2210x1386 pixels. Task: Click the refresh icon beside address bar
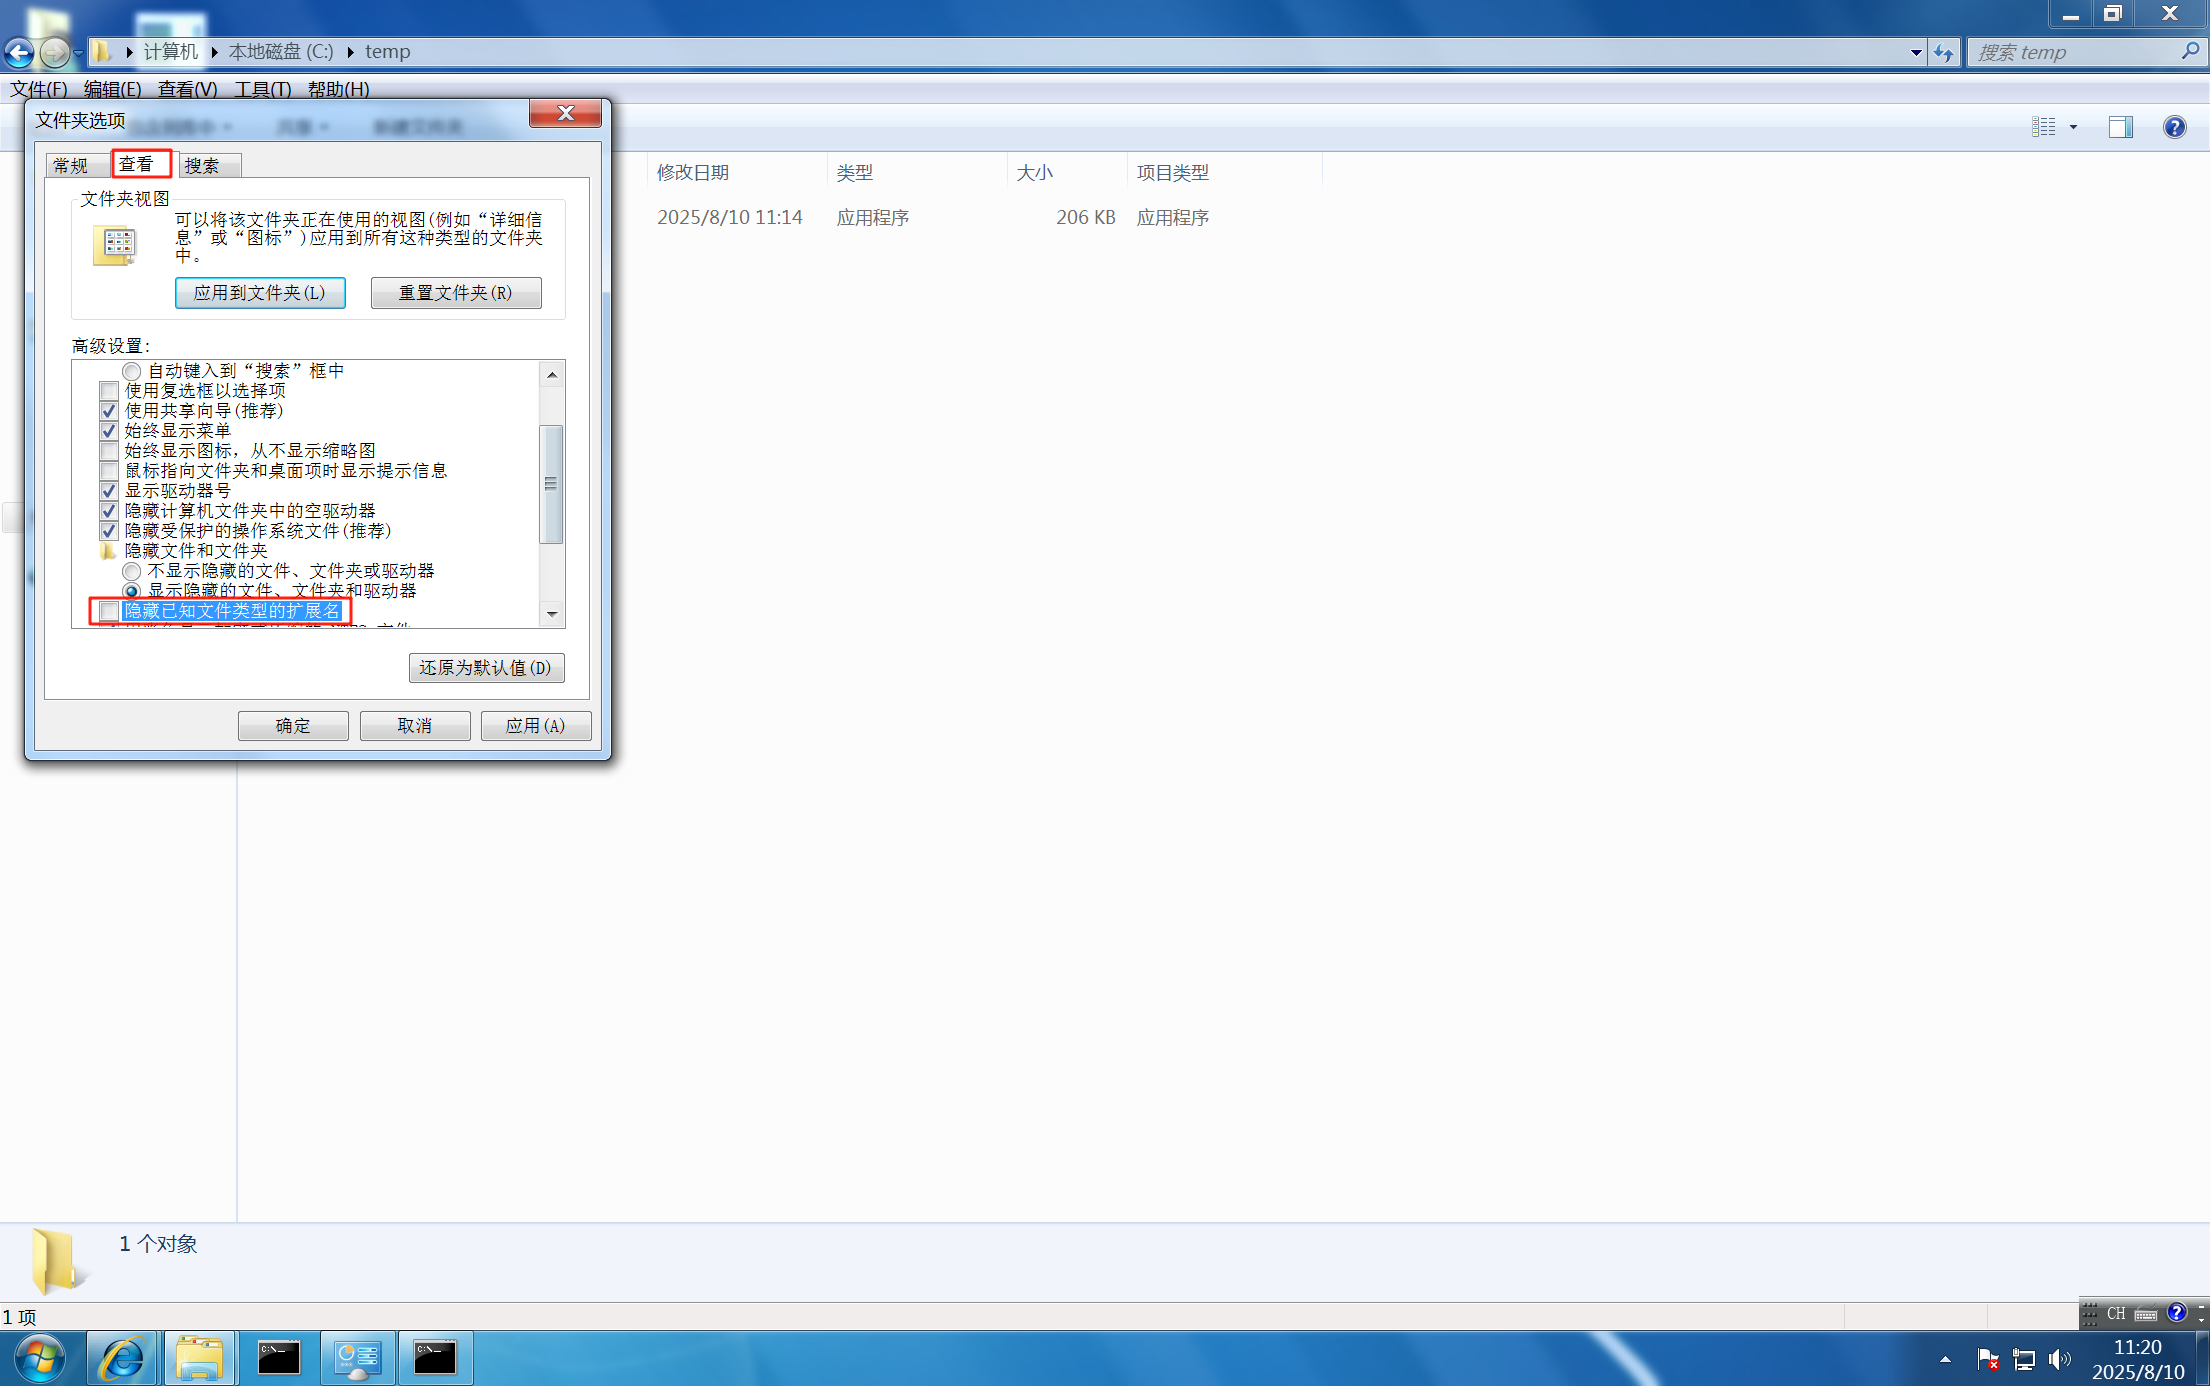point(1943,52)
